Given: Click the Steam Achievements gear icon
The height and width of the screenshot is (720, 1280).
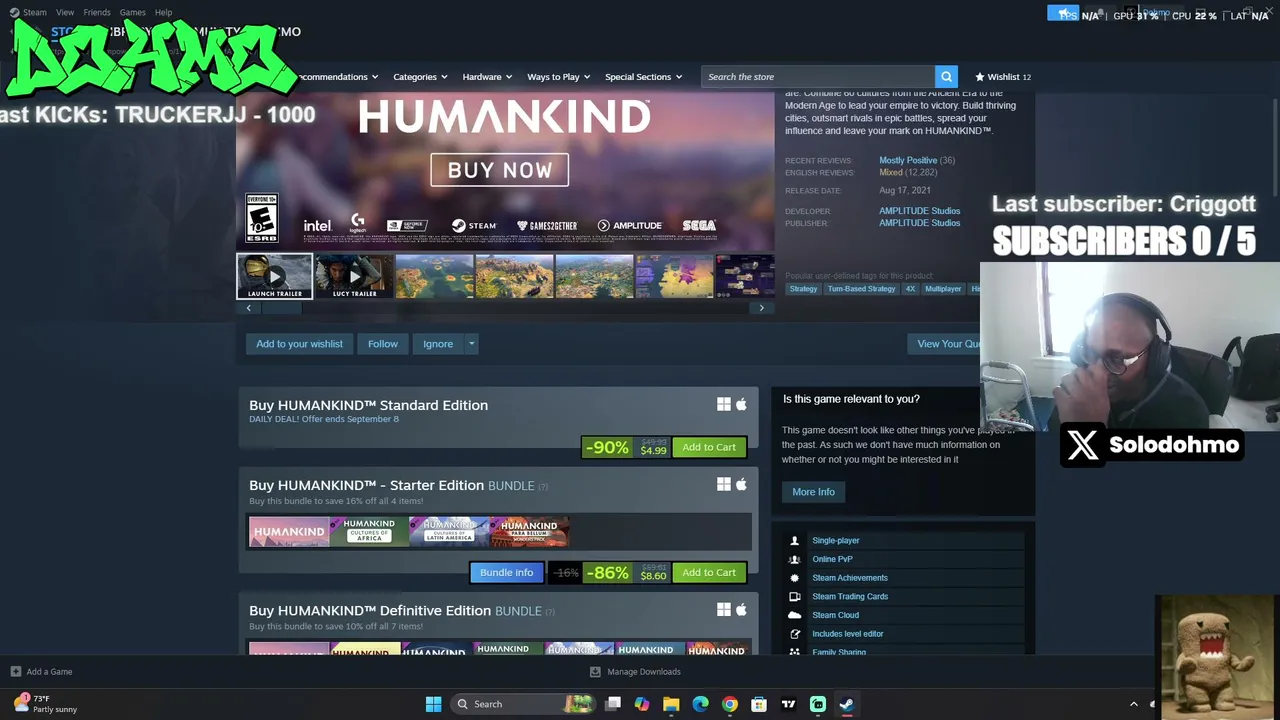Looking at the screenshot, I should (795, 578).
